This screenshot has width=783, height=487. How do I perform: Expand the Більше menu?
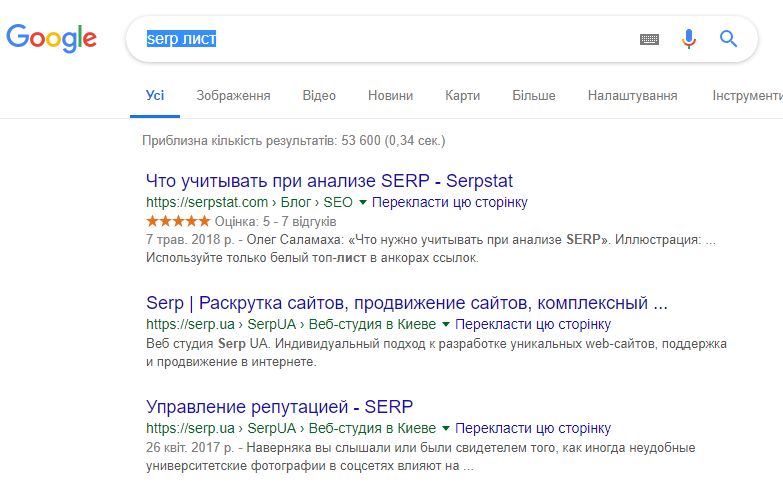click(x=534, y=95)
